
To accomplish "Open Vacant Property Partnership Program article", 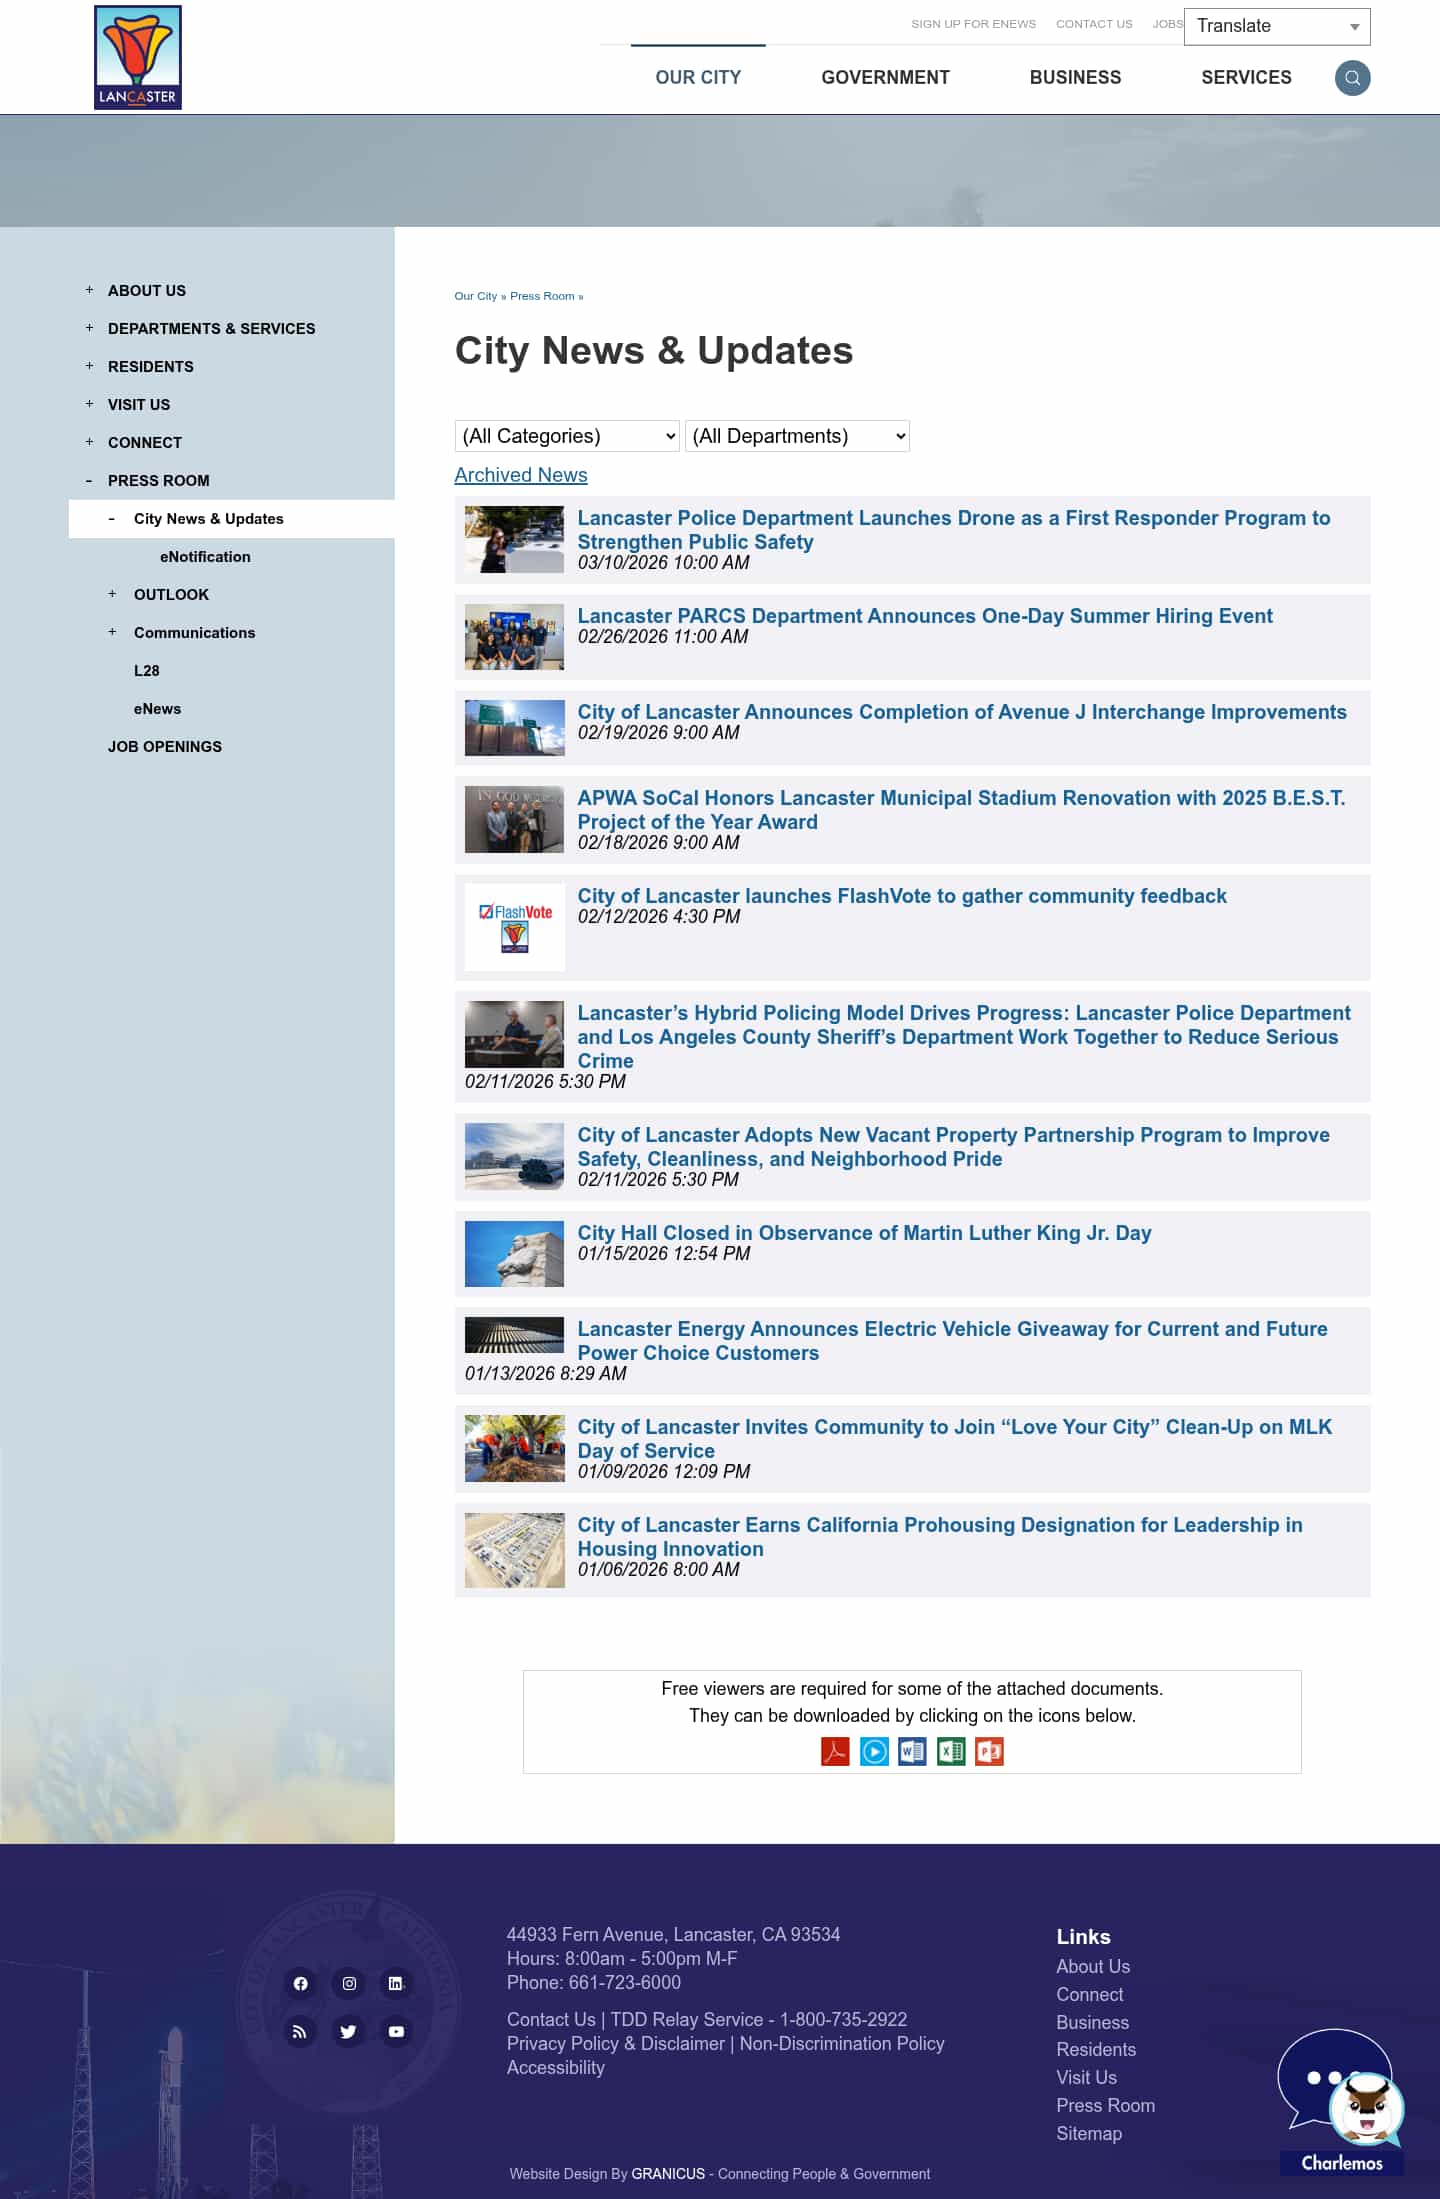I will coord(953,1147).
